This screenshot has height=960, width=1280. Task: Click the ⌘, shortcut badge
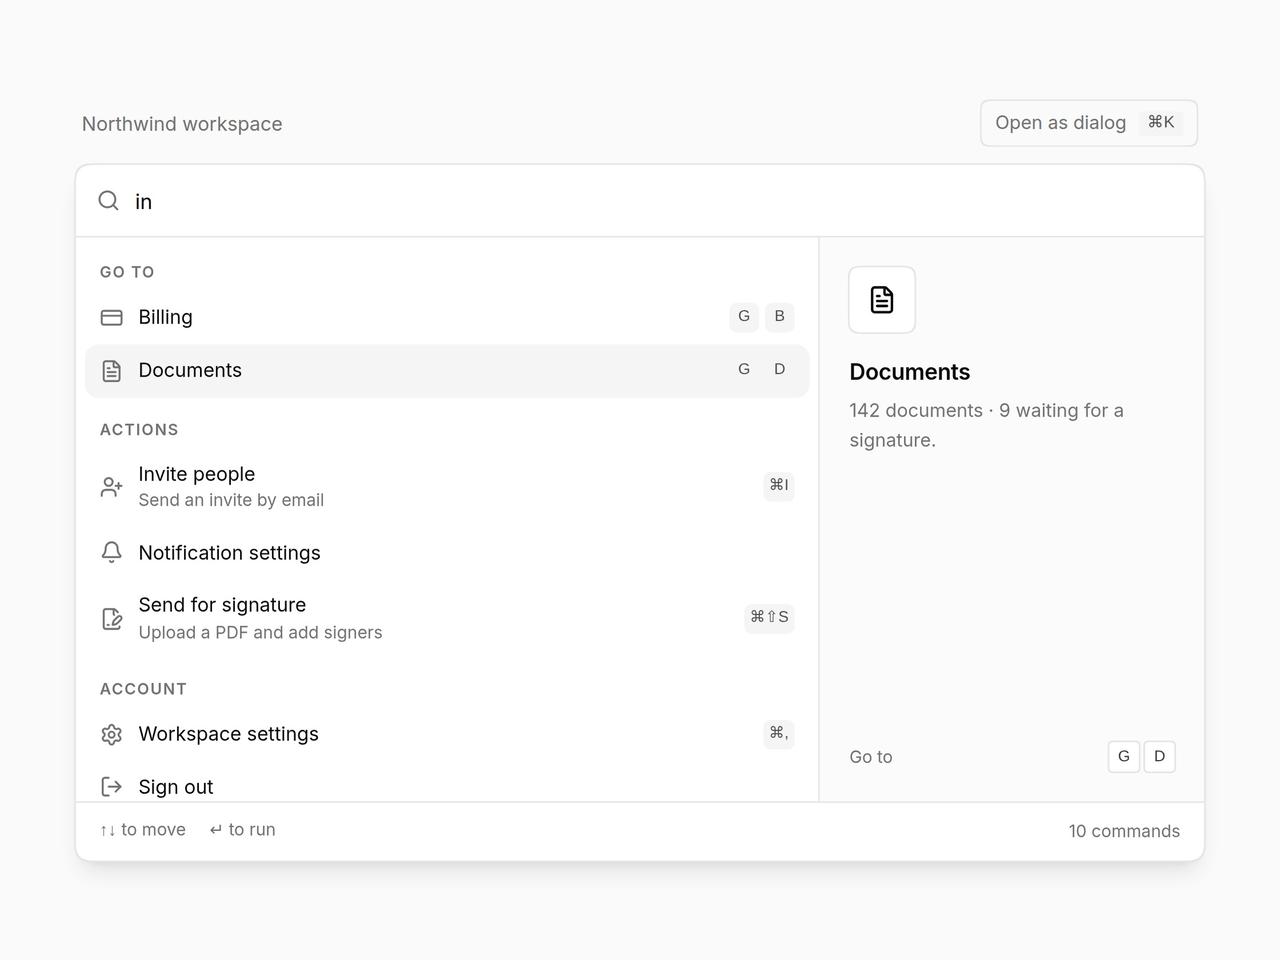[x=779, y=733]
